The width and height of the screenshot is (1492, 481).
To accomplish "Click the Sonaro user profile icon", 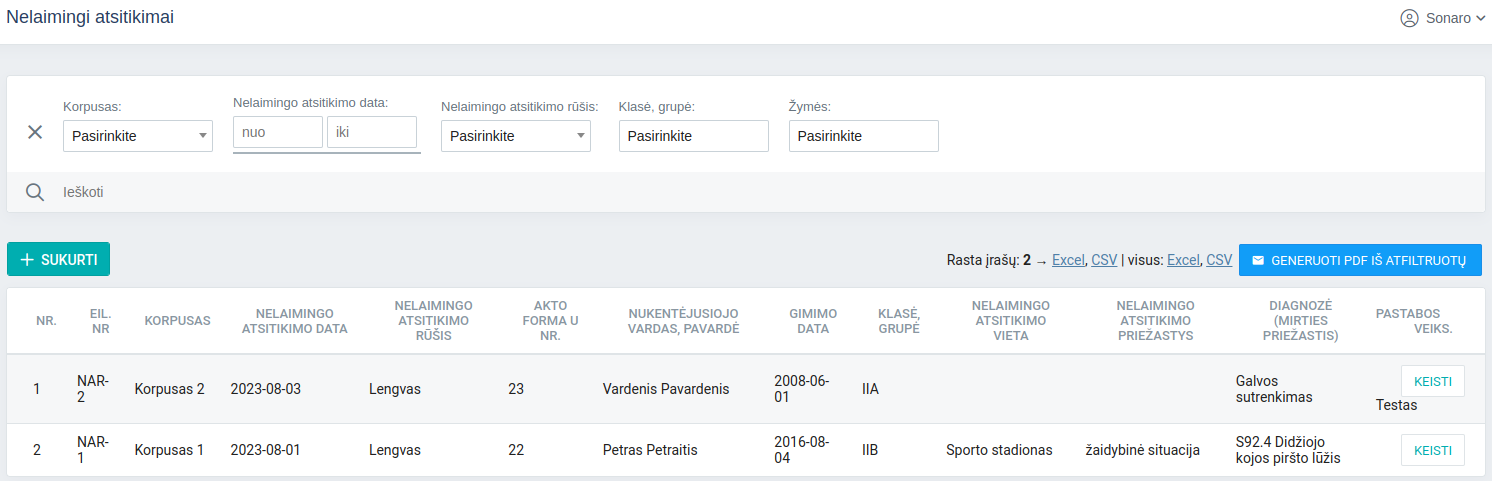I will (1410, 18).
